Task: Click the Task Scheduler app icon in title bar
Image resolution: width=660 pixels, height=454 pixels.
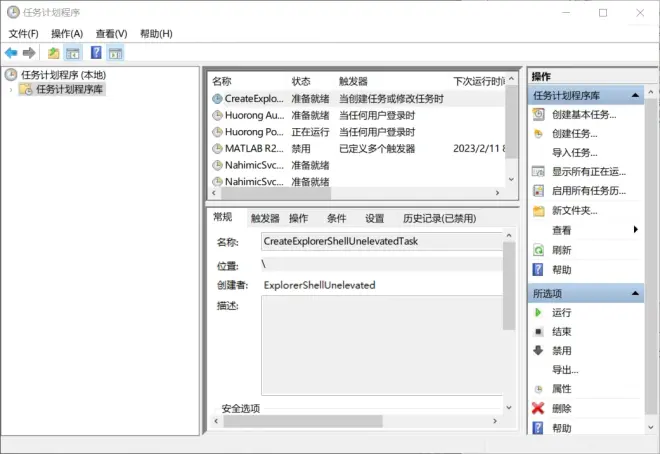Action: 13,12
